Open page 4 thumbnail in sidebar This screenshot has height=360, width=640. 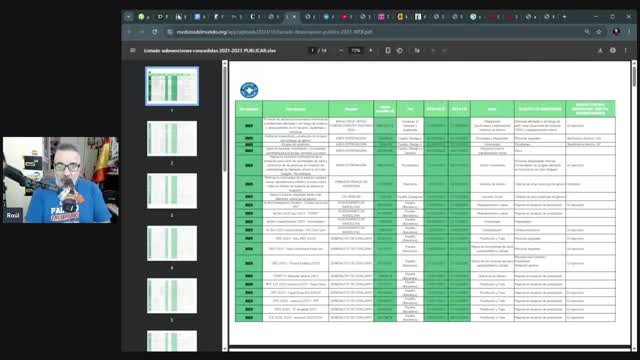click(172, 243)
